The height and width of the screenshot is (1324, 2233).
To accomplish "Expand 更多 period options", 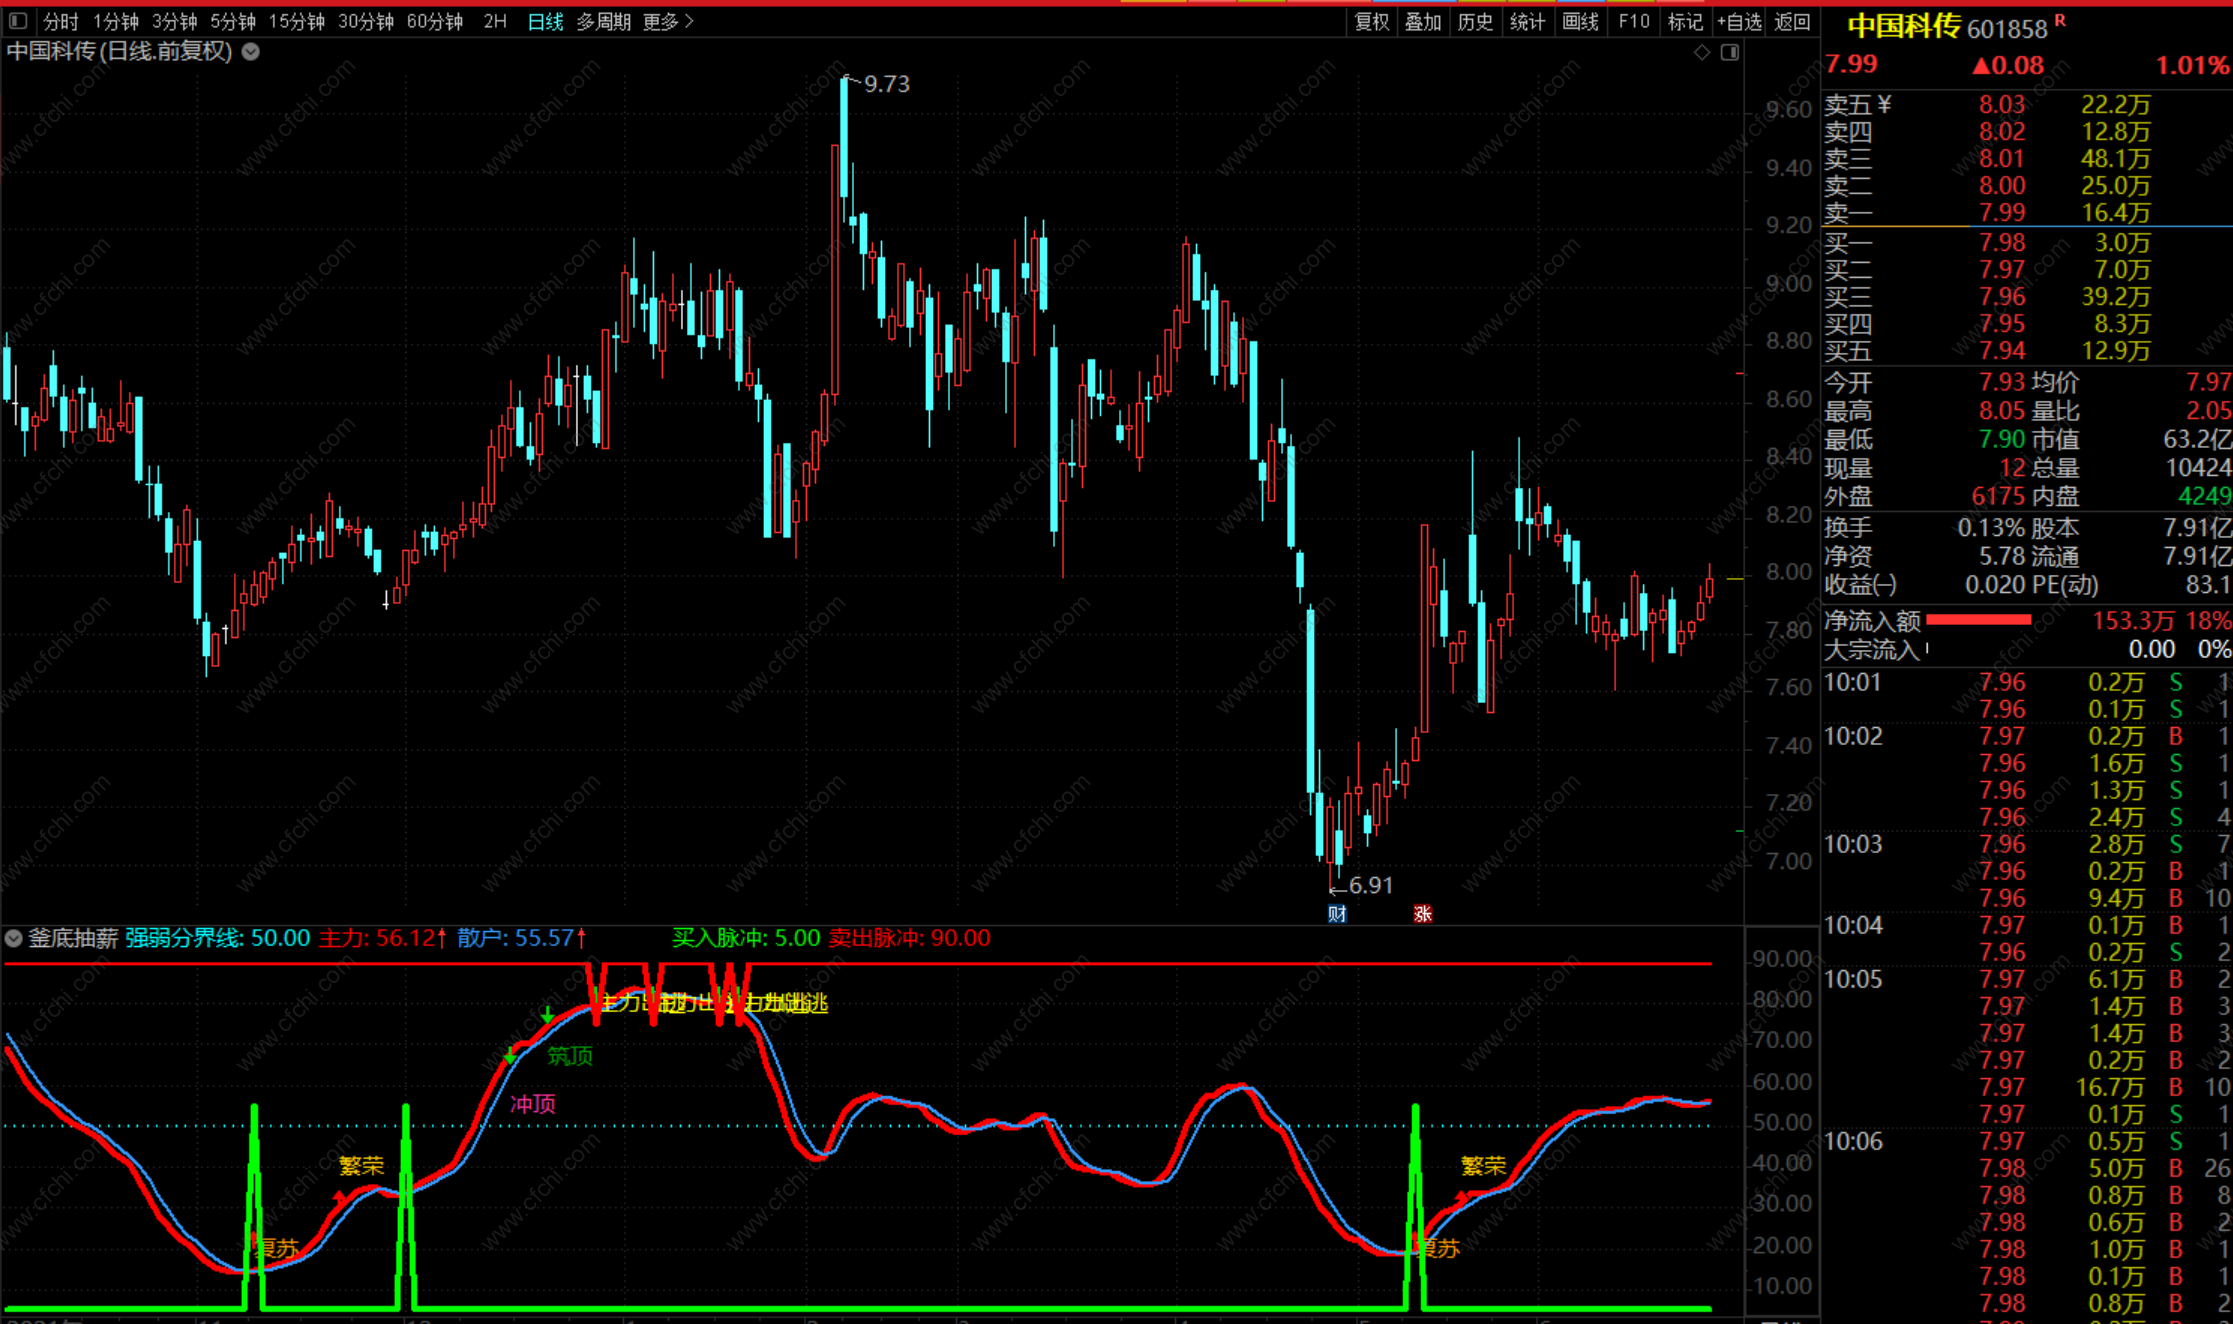I will 668,21.
